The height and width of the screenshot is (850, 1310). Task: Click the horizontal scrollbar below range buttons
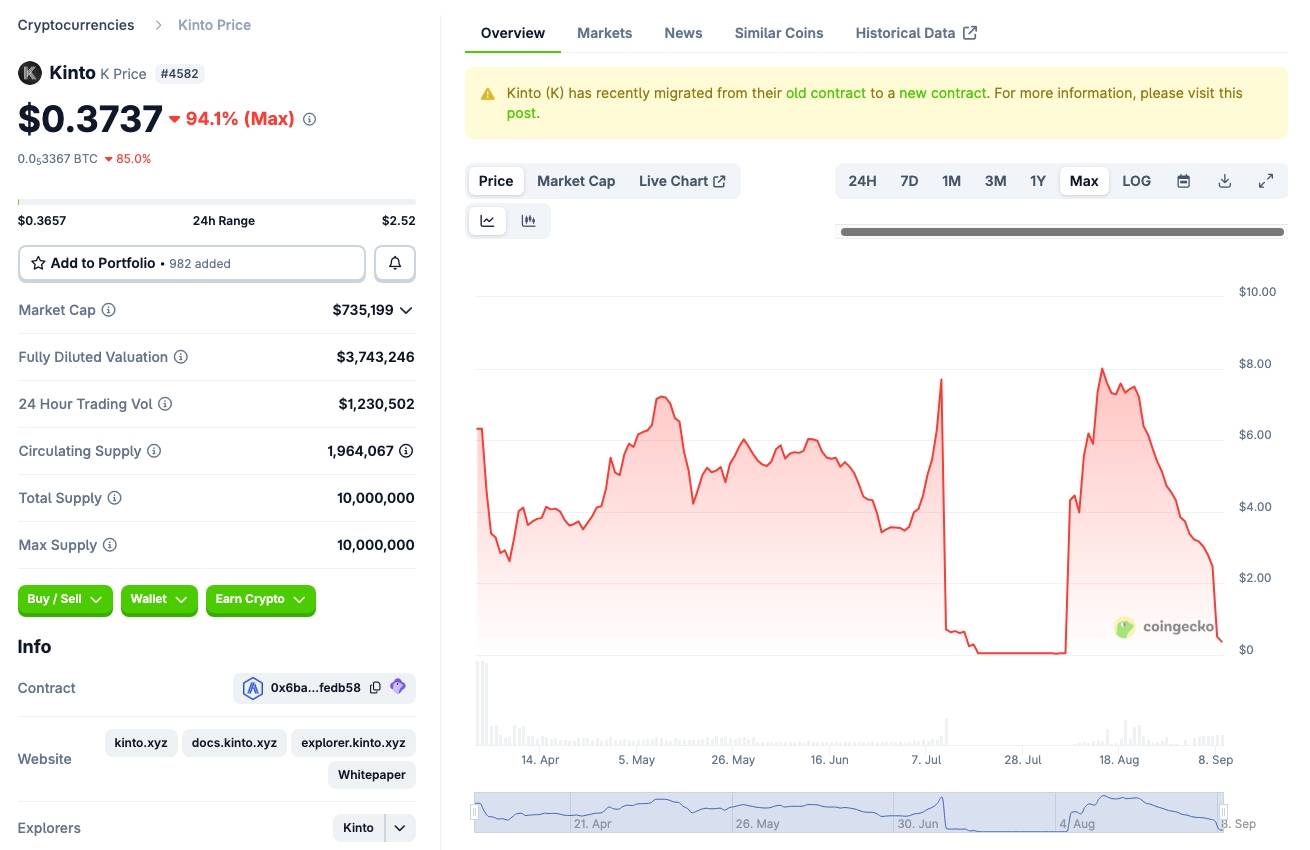(x=1062, y=232)
